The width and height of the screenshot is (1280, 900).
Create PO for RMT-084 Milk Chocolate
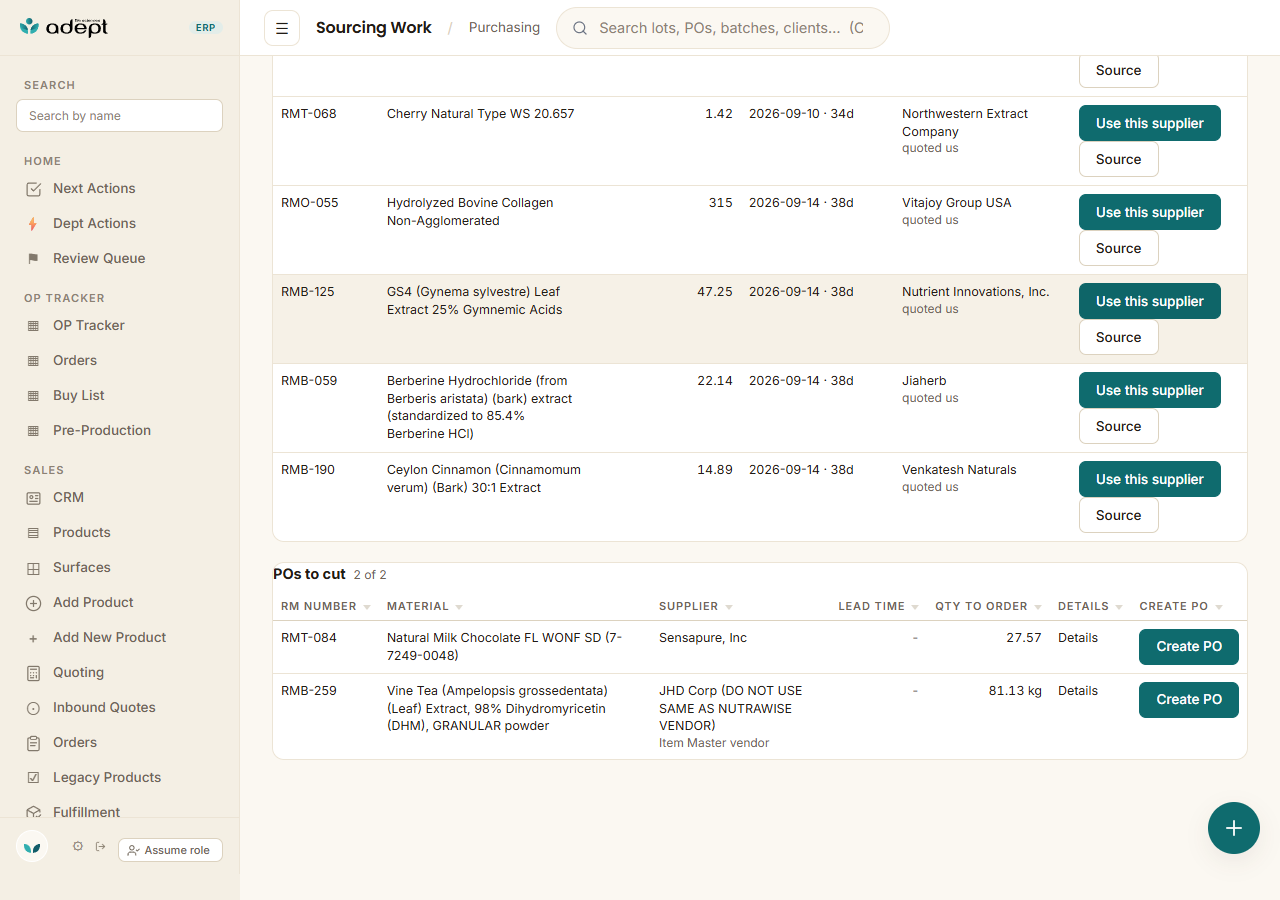pos(1189,647)
